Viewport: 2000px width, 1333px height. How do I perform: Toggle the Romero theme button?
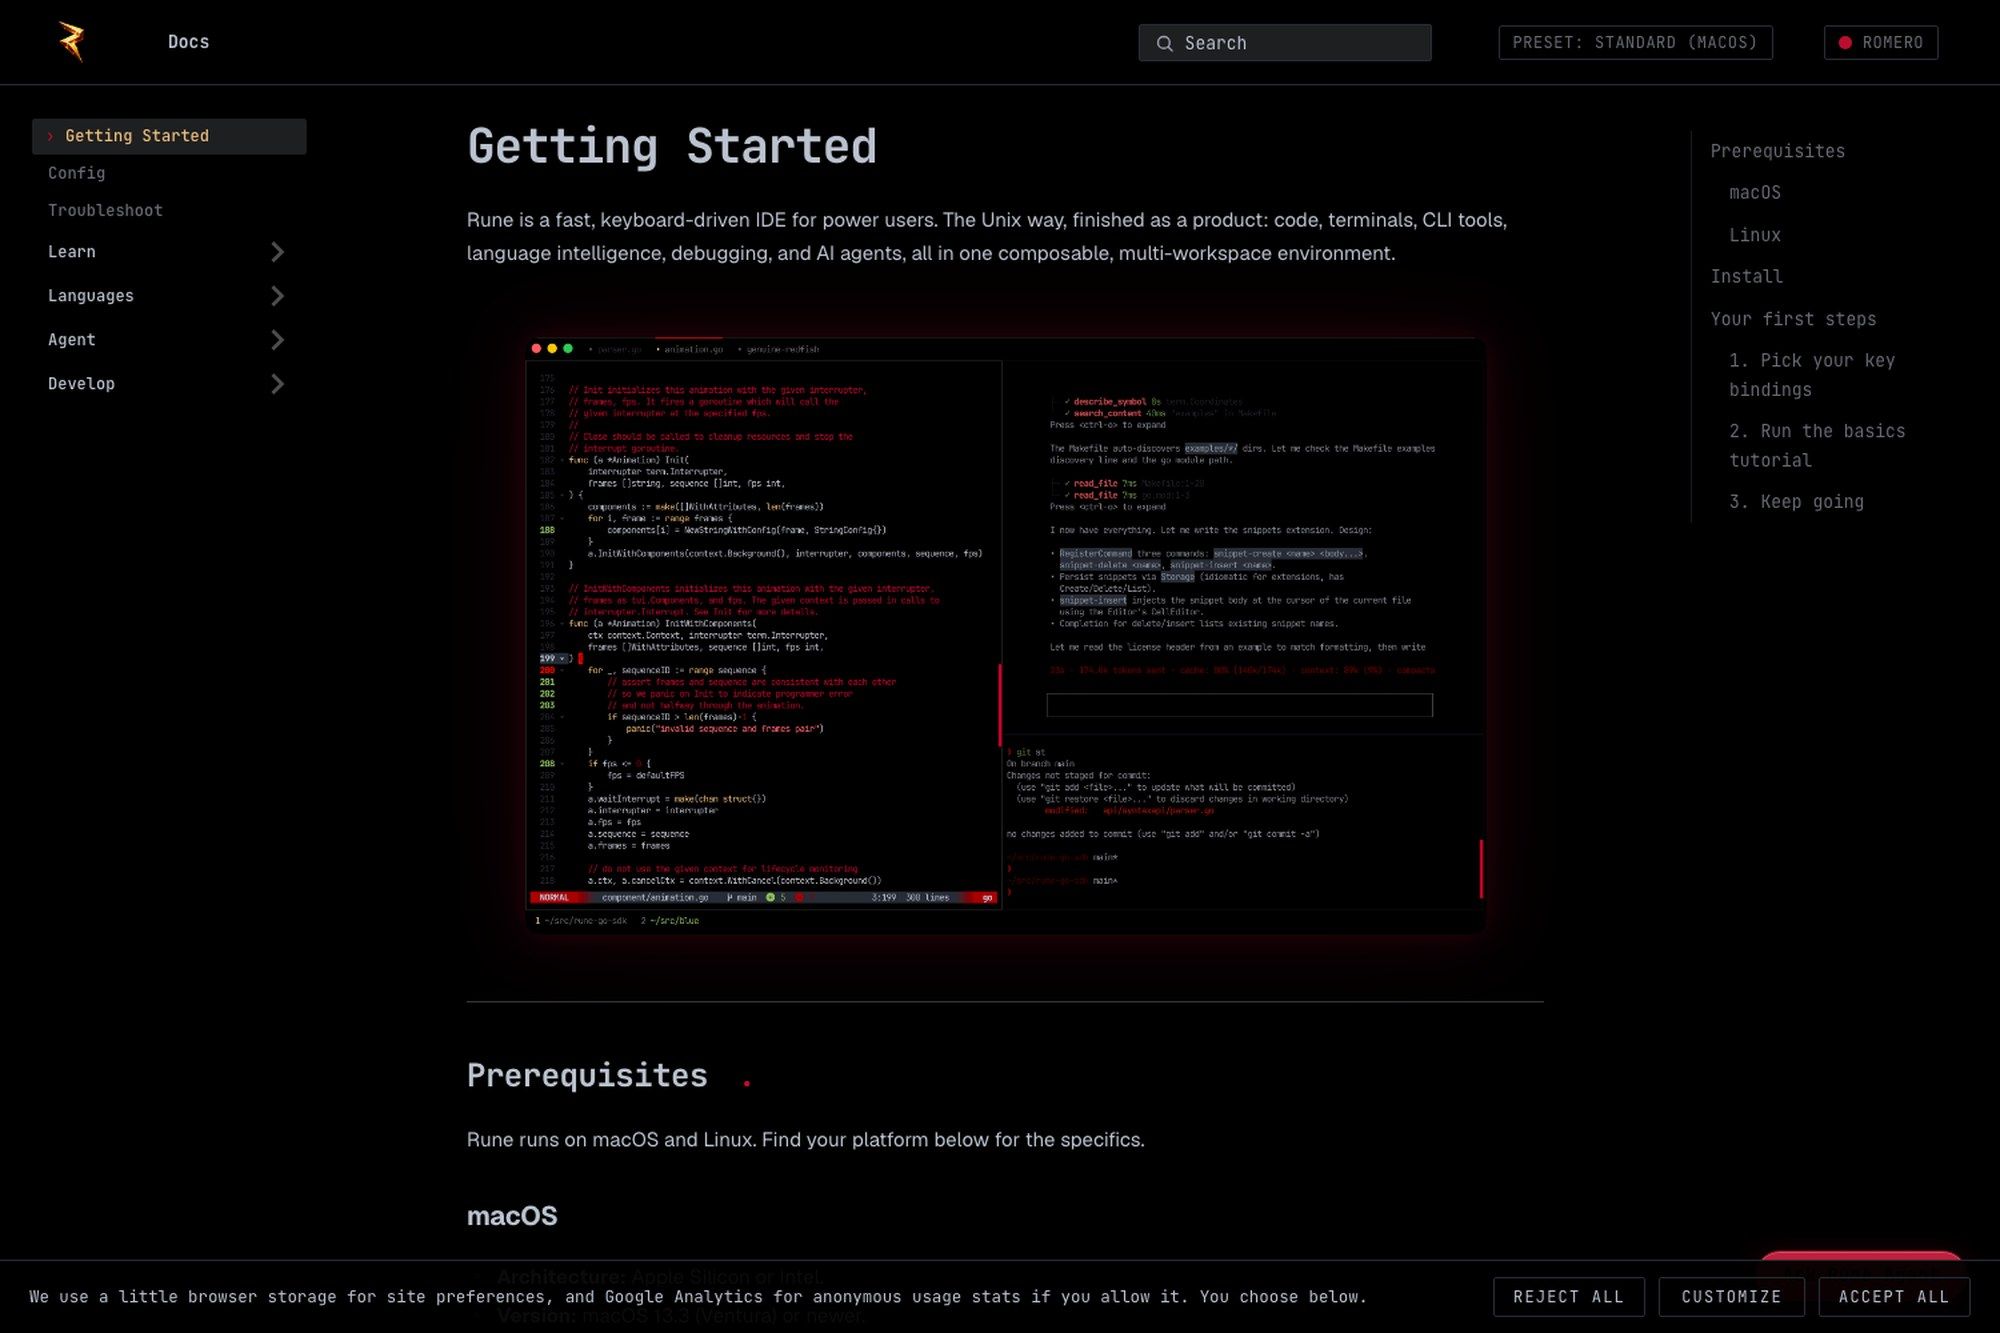pos(1880,42)
